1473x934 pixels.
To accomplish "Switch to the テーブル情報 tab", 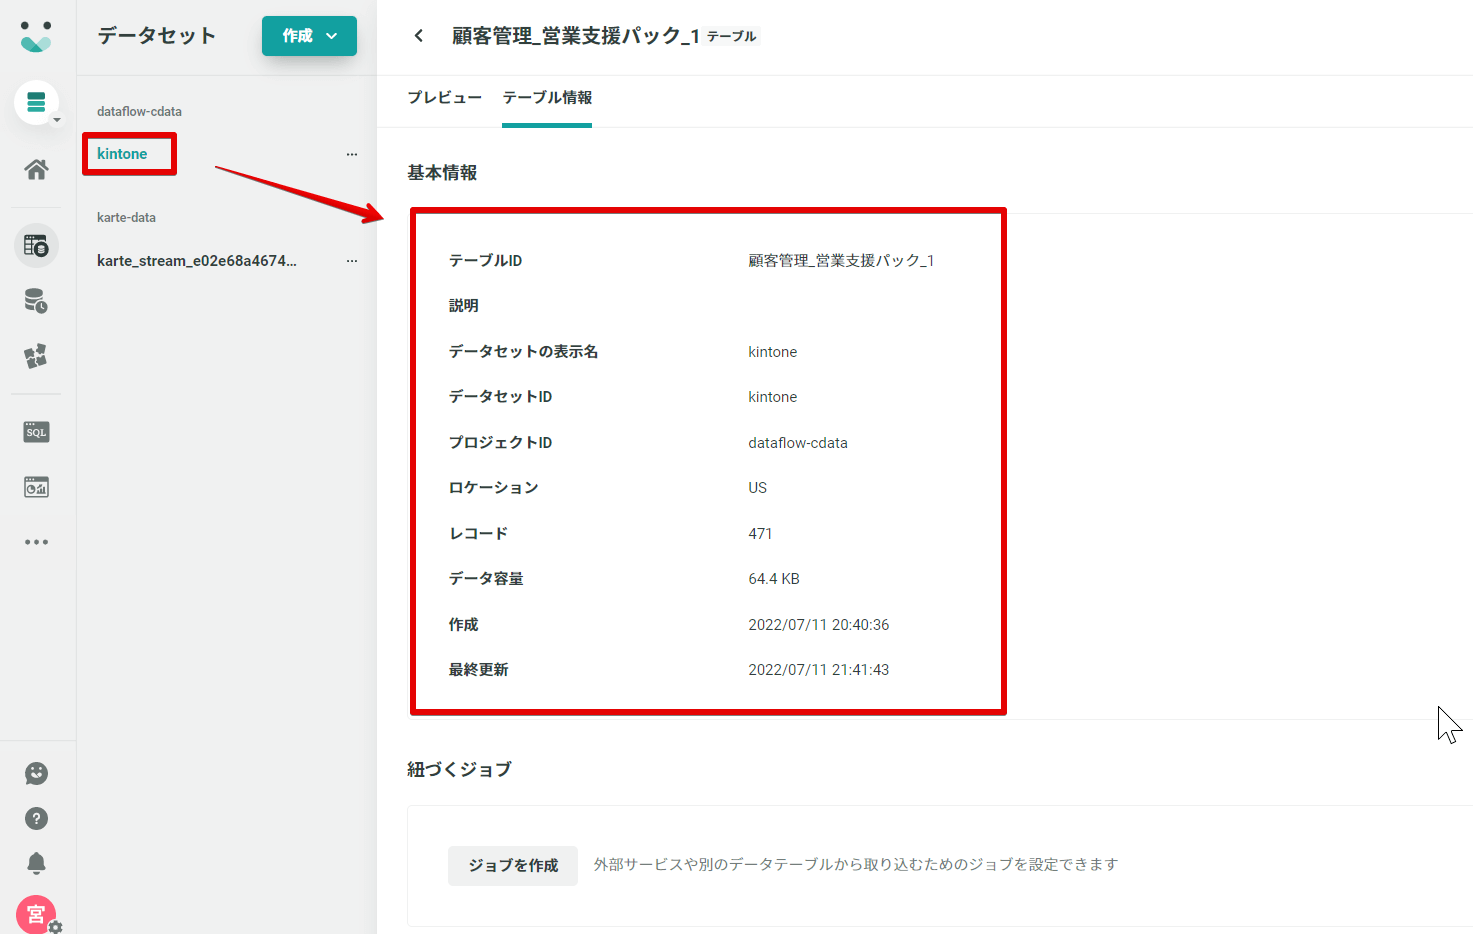I will pyautogui.click(x=547, y=98).
